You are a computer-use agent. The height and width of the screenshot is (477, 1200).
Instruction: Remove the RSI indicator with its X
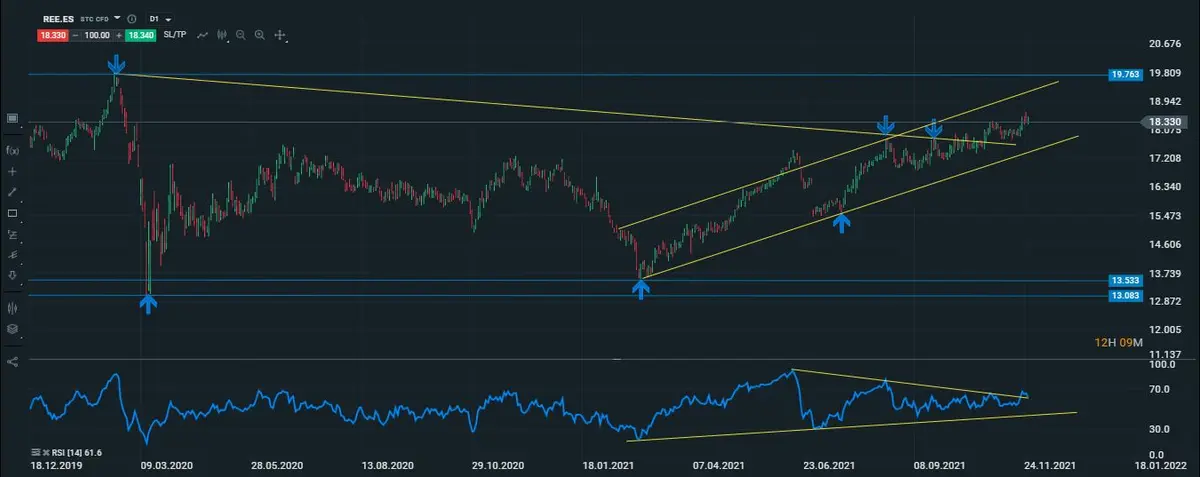tap(47, 452)
